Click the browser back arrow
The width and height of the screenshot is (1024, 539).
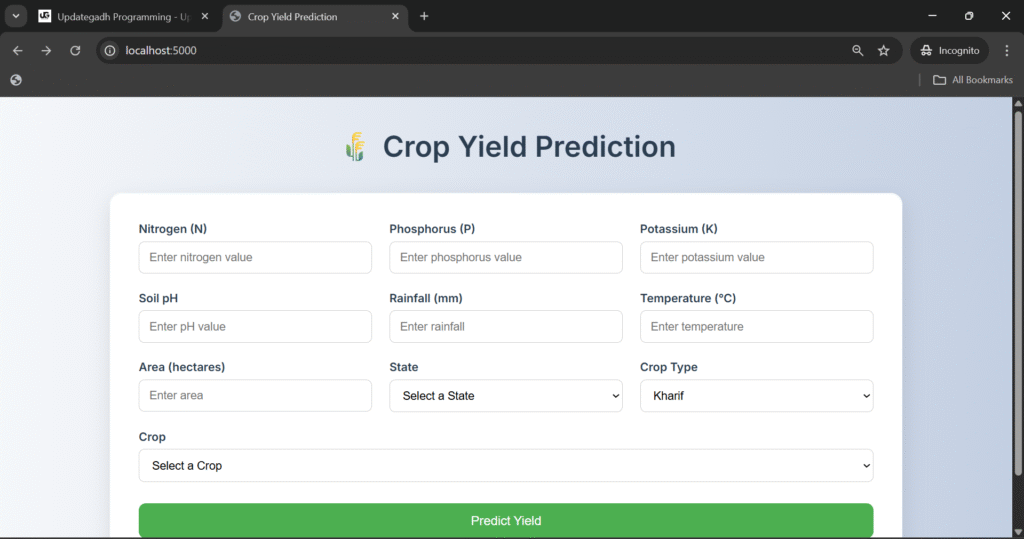click(x=17, y=50)
